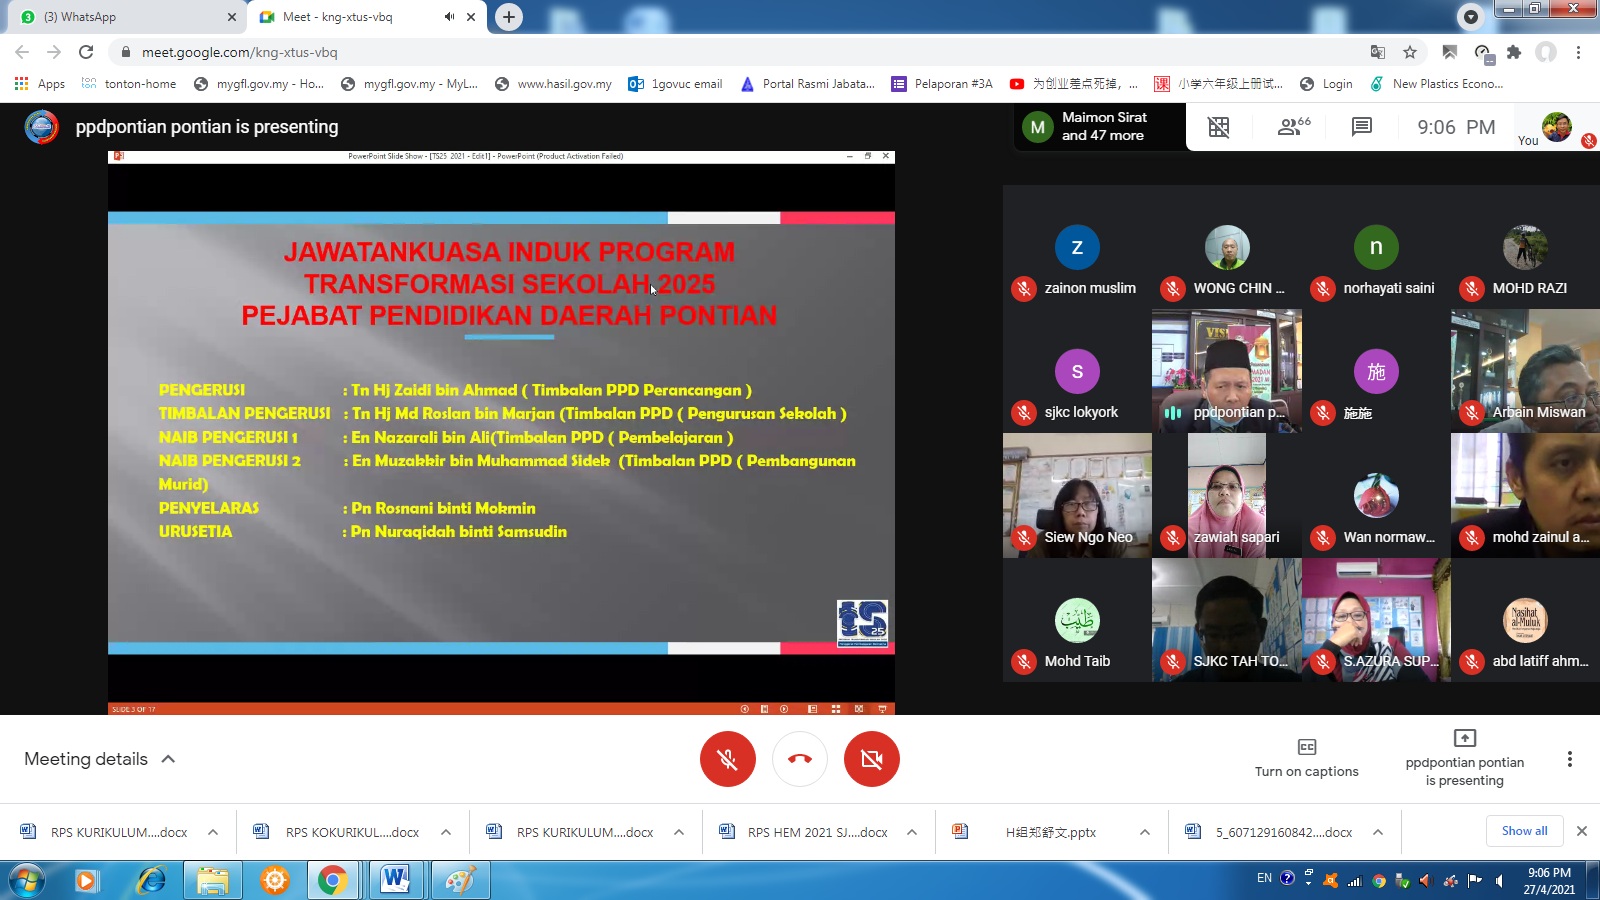
Task: Open the in-call chat panel
Action: pyautogui.click(x=1361, y=126)
